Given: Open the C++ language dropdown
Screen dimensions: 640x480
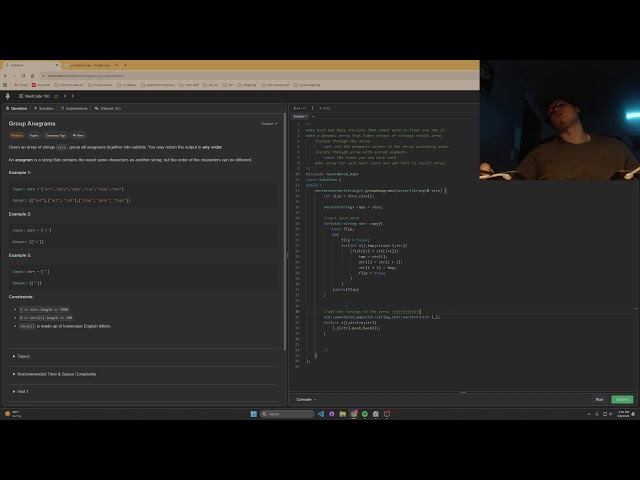Looking at the screenshot, I should click(x=300, y=109).
